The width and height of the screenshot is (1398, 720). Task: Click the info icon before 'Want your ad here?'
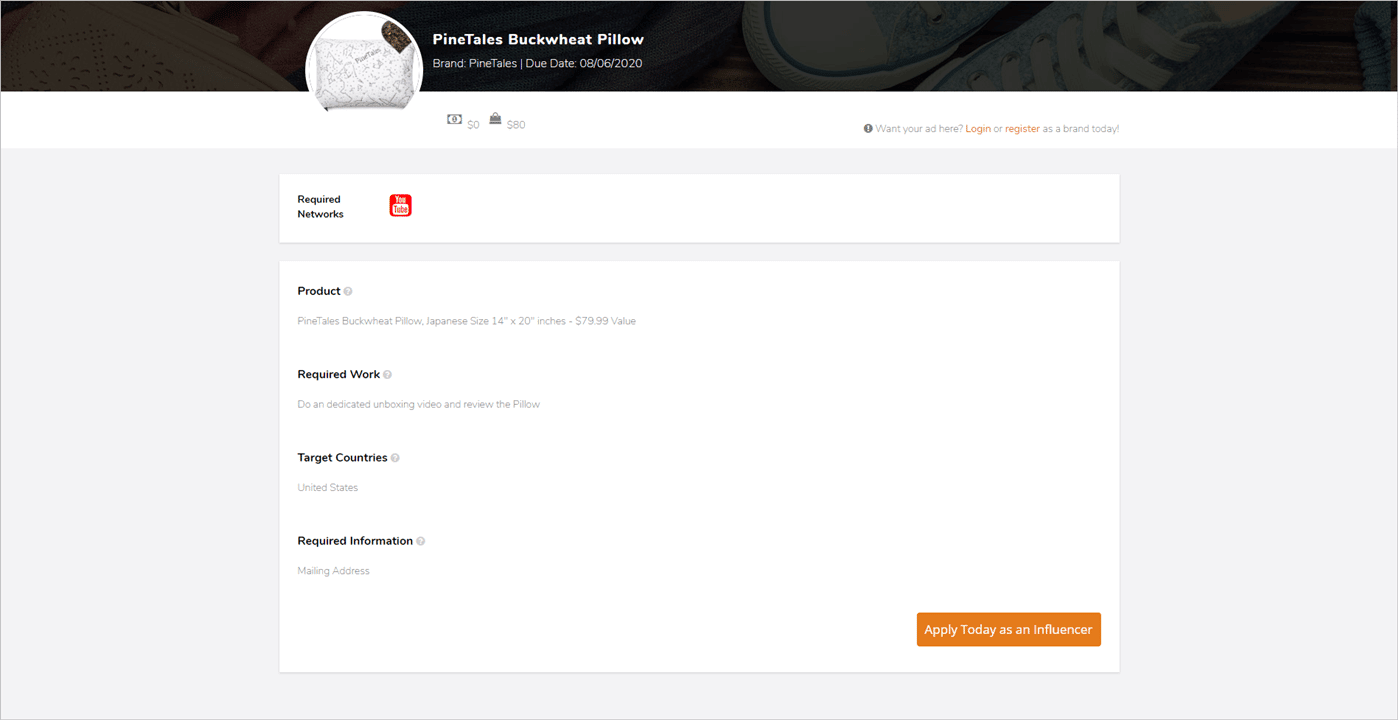(868, 129)
